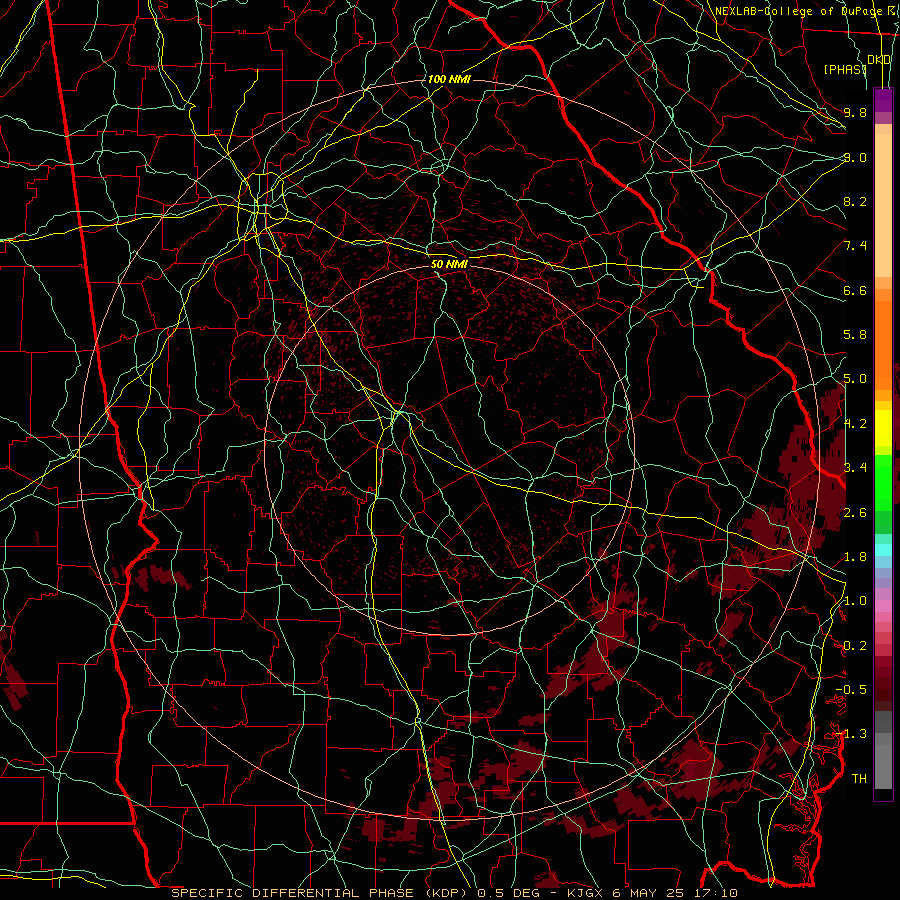The width and height of the screenshot is (900, 900).
Task: Click the 17:10 timestamp in the caption
Action: tap(715, 893)
